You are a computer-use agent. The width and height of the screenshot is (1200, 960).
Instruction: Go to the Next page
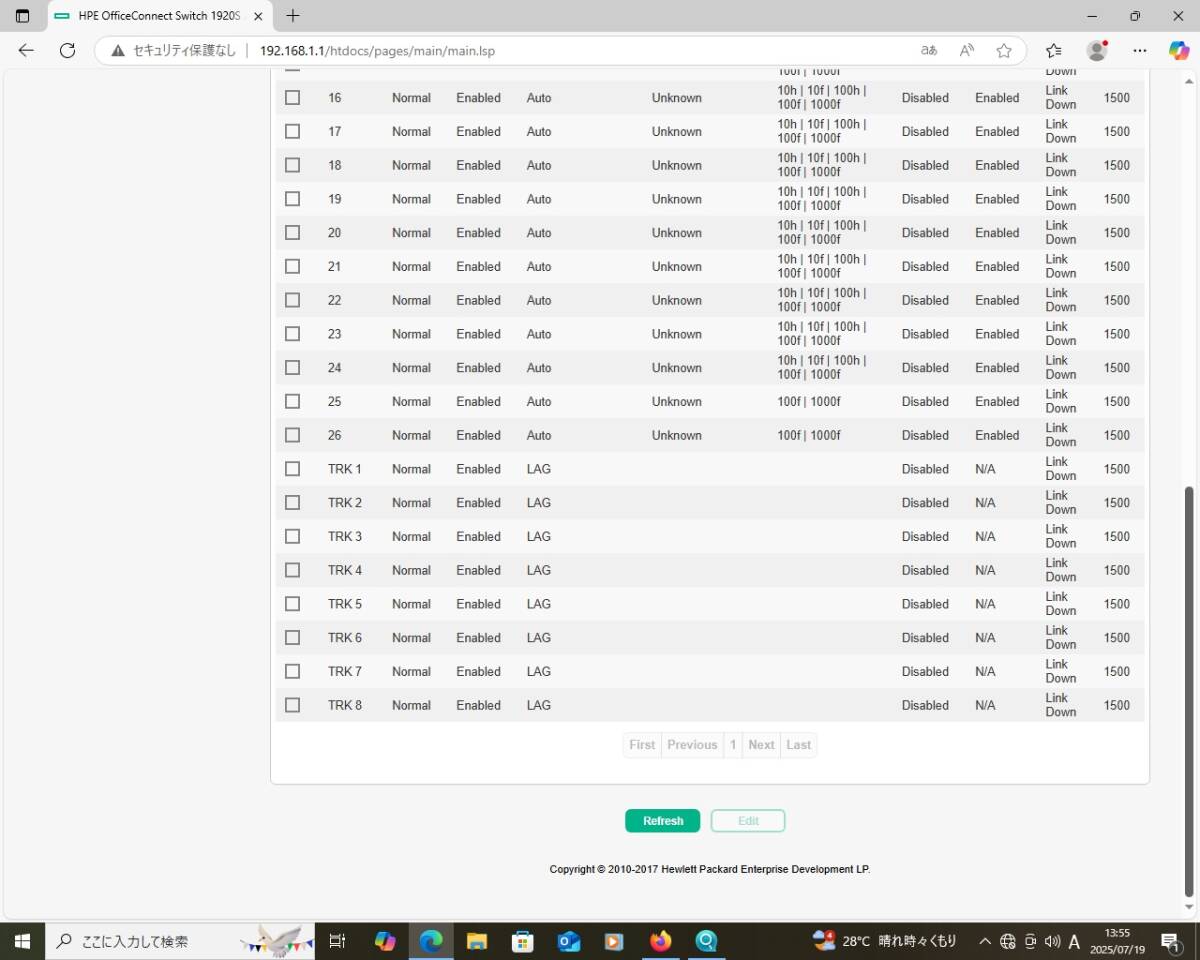click(x=761, y=745)
